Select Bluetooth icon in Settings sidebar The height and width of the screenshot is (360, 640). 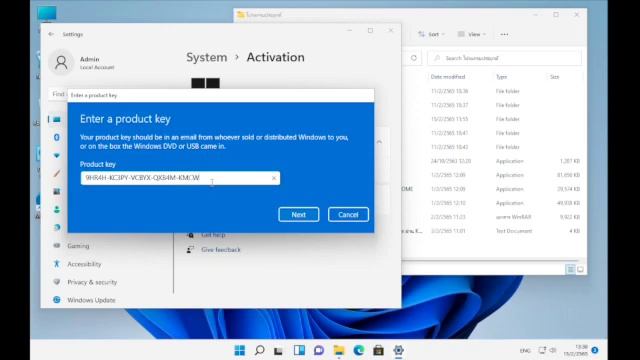click(57, 137)
